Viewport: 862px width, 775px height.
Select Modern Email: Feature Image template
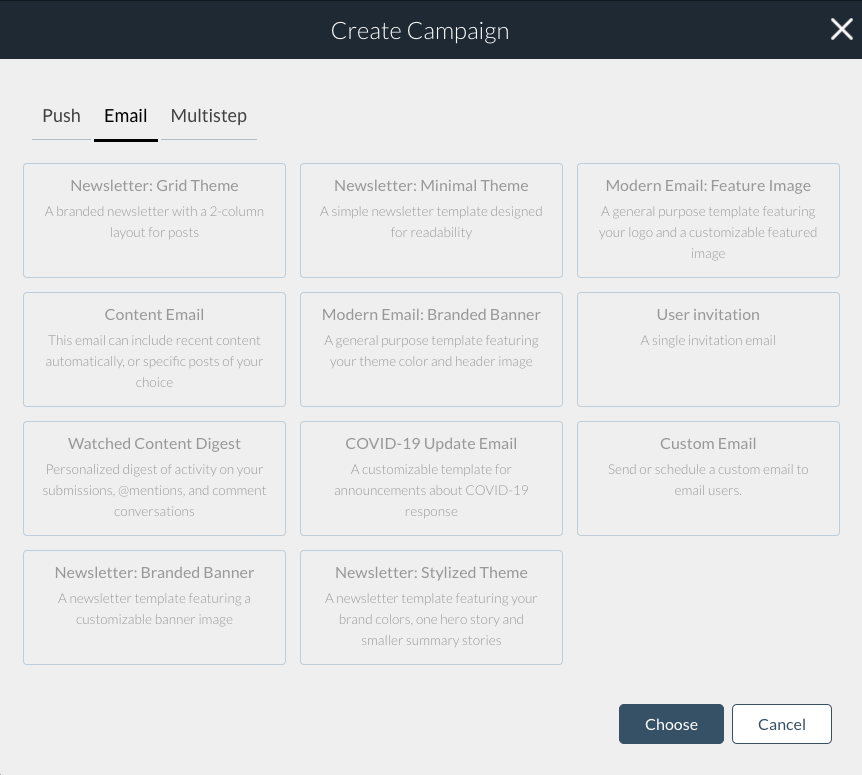[x=708, y=220]
